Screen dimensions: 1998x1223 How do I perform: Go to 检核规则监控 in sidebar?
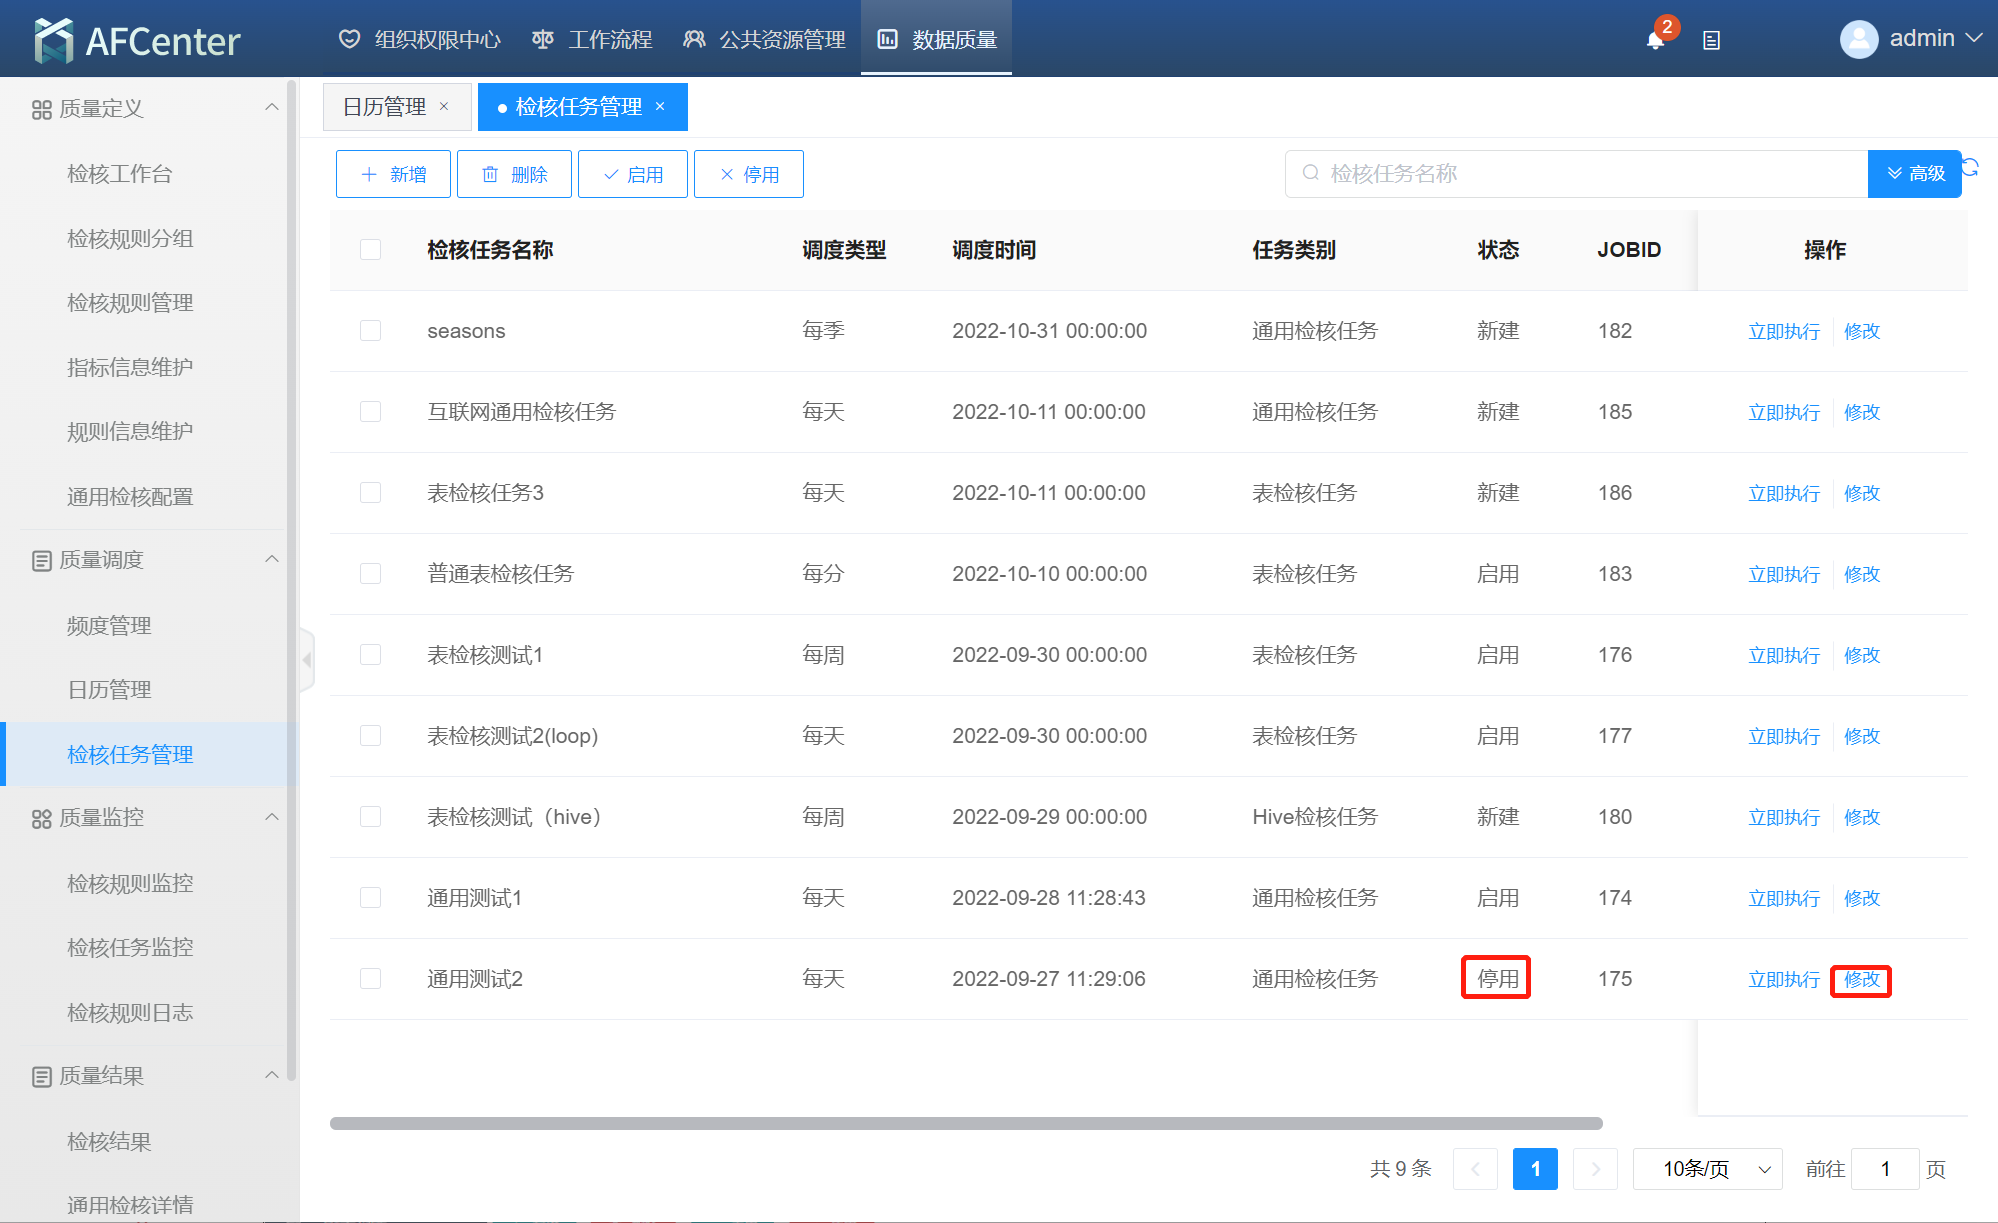pos(130,883)
